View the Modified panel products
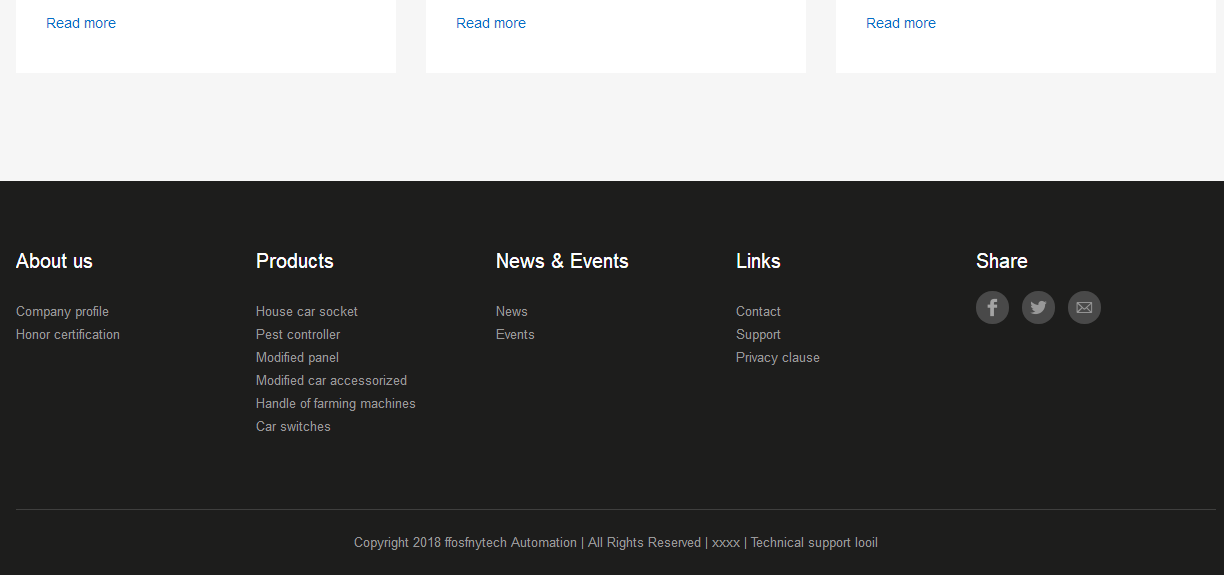The image size is (1224, 575). (x=297, y=358)
